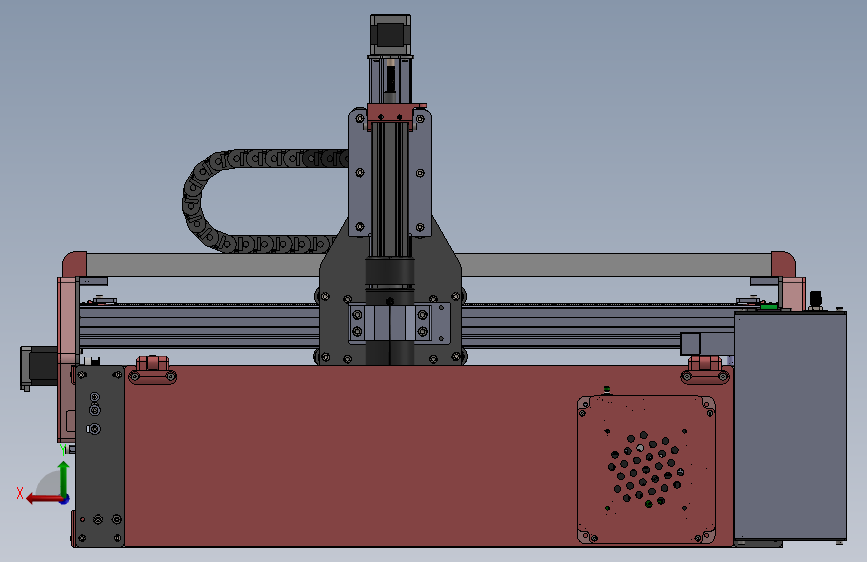Select the stepper motor atop the Z-axis

pos(390,34)
